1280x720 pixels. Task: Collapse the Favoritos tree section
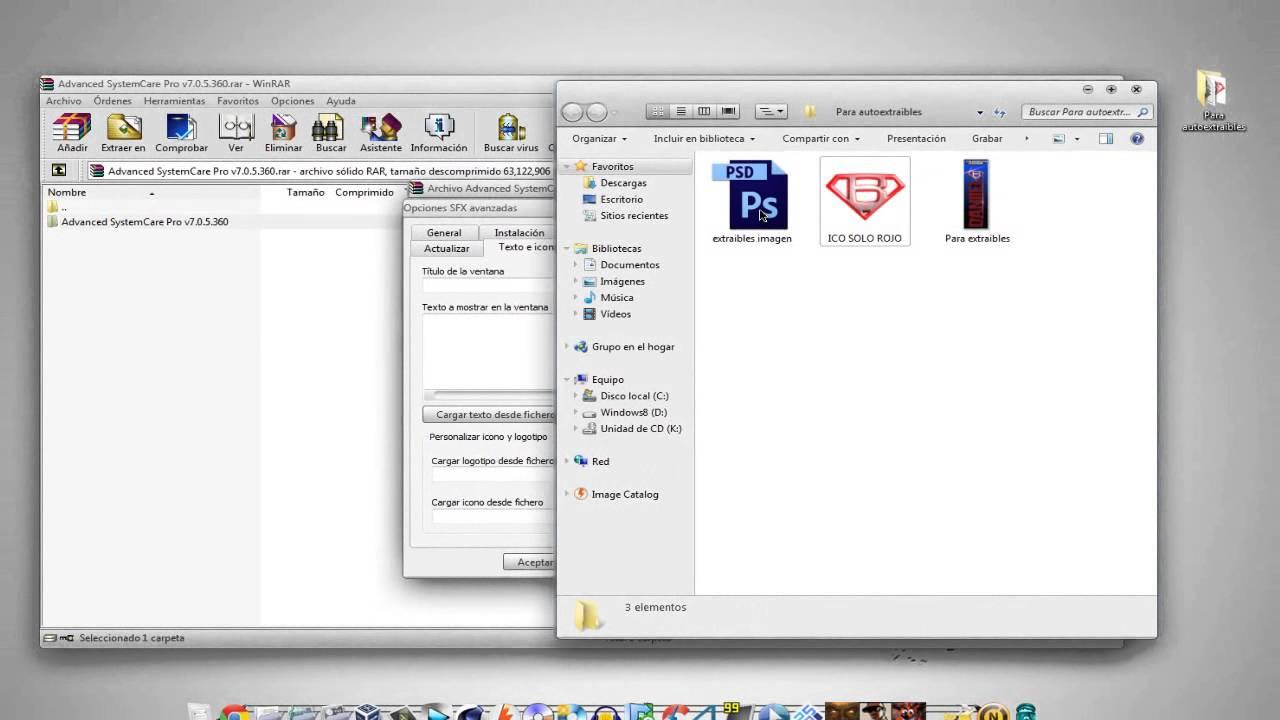(x=567, y=167)
